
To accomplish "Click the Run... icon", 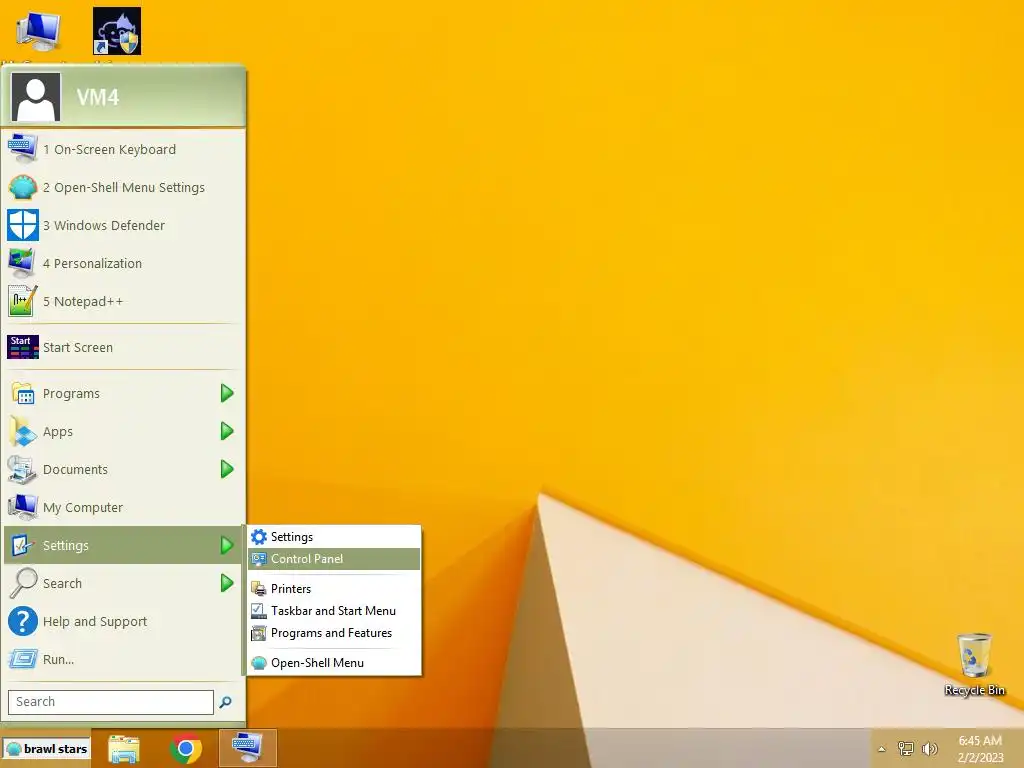I will pyautogui.click(x=22, y=659).
